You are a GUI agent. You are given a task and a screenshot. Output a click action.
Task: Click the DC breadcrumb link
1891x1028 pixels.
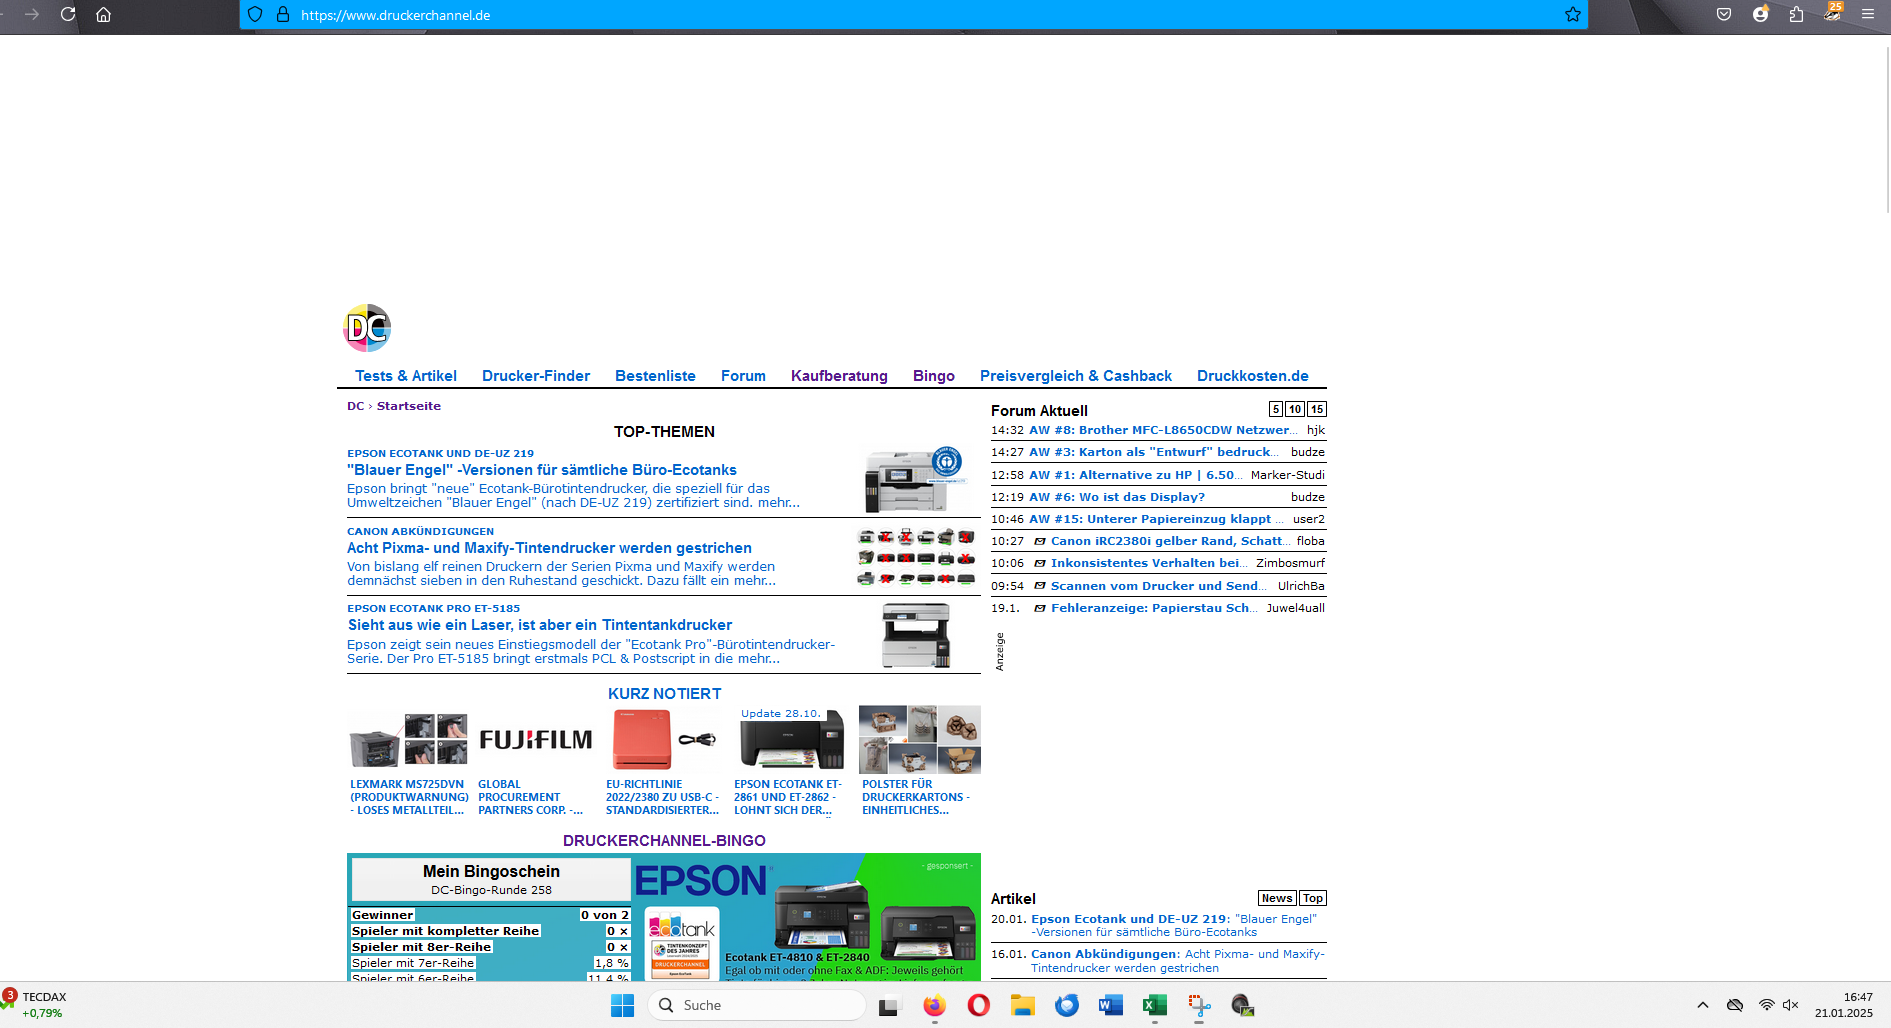[x=355, y=406]
